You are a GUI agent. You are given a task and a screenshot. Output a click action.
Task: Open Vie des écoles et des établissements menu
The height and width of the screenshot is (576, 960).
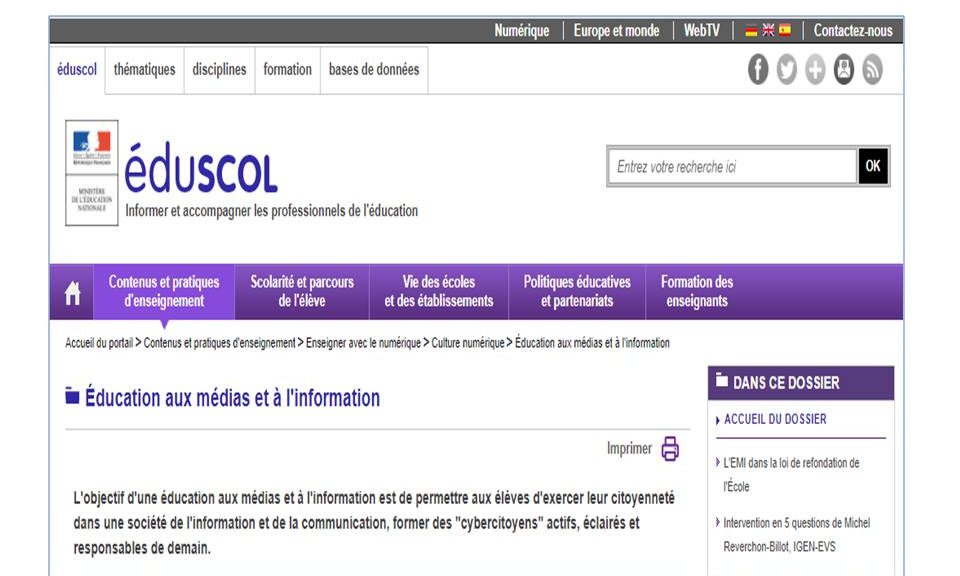click(439, 292)
